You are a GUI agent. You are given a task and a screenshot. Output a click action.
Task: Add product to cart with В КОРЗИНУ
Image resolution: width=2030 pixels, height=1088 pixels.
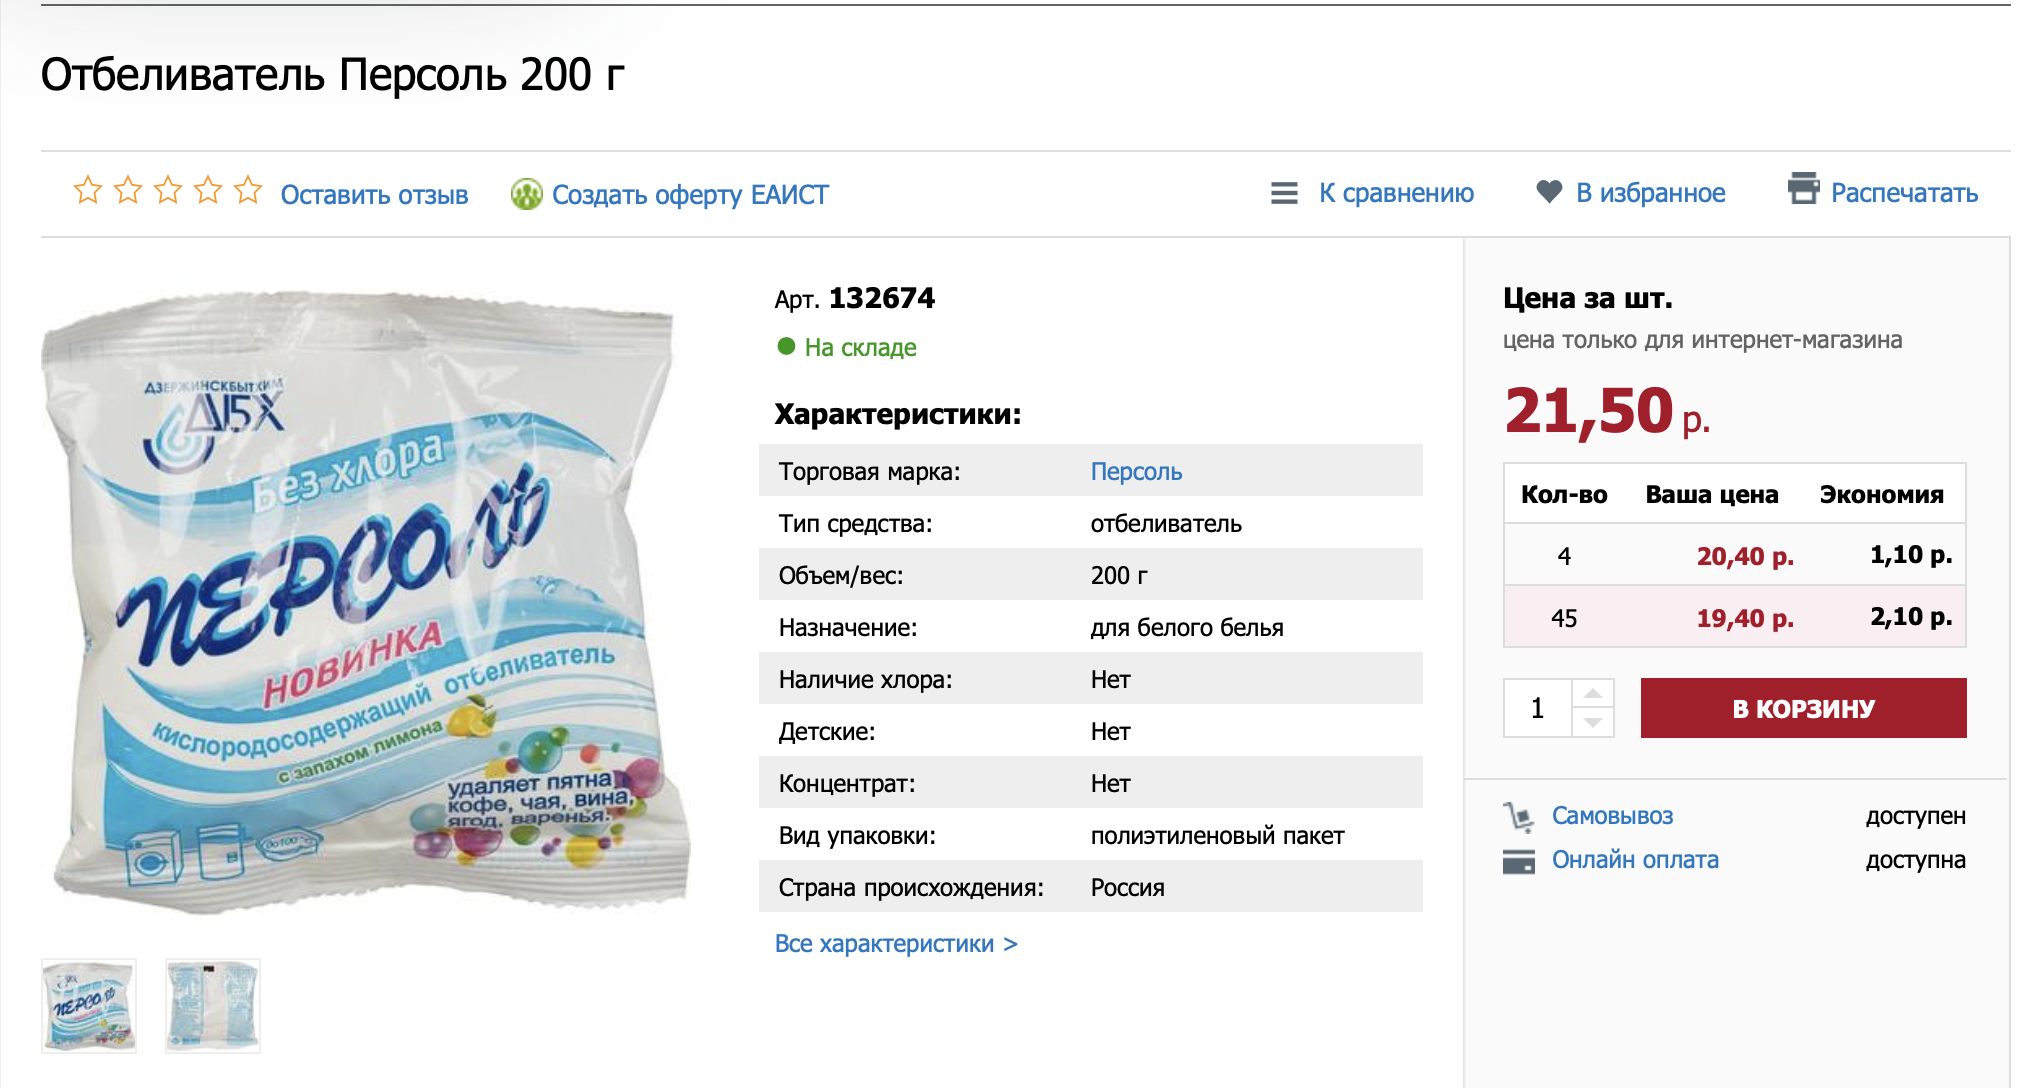pos(1803,708)
